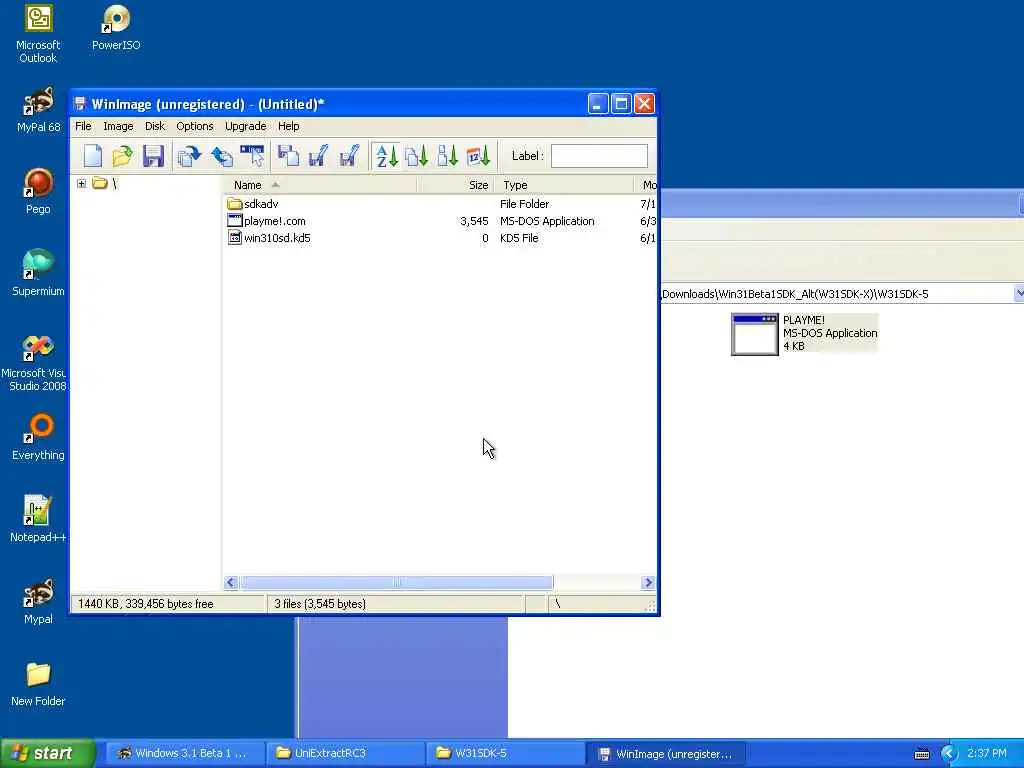Viewport: 1024px width, 768px height.
Task: Click the Open image folder icon
Action: coord(123,156)
